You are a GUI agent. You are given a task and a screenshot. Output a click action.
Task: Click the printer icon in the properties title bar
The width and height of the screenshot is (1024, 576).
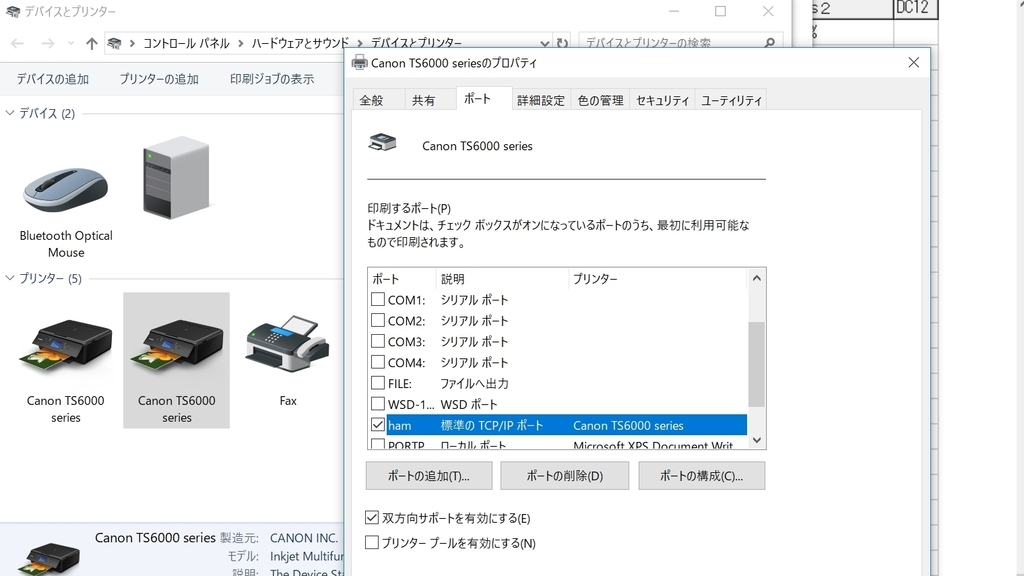(359, 63)
